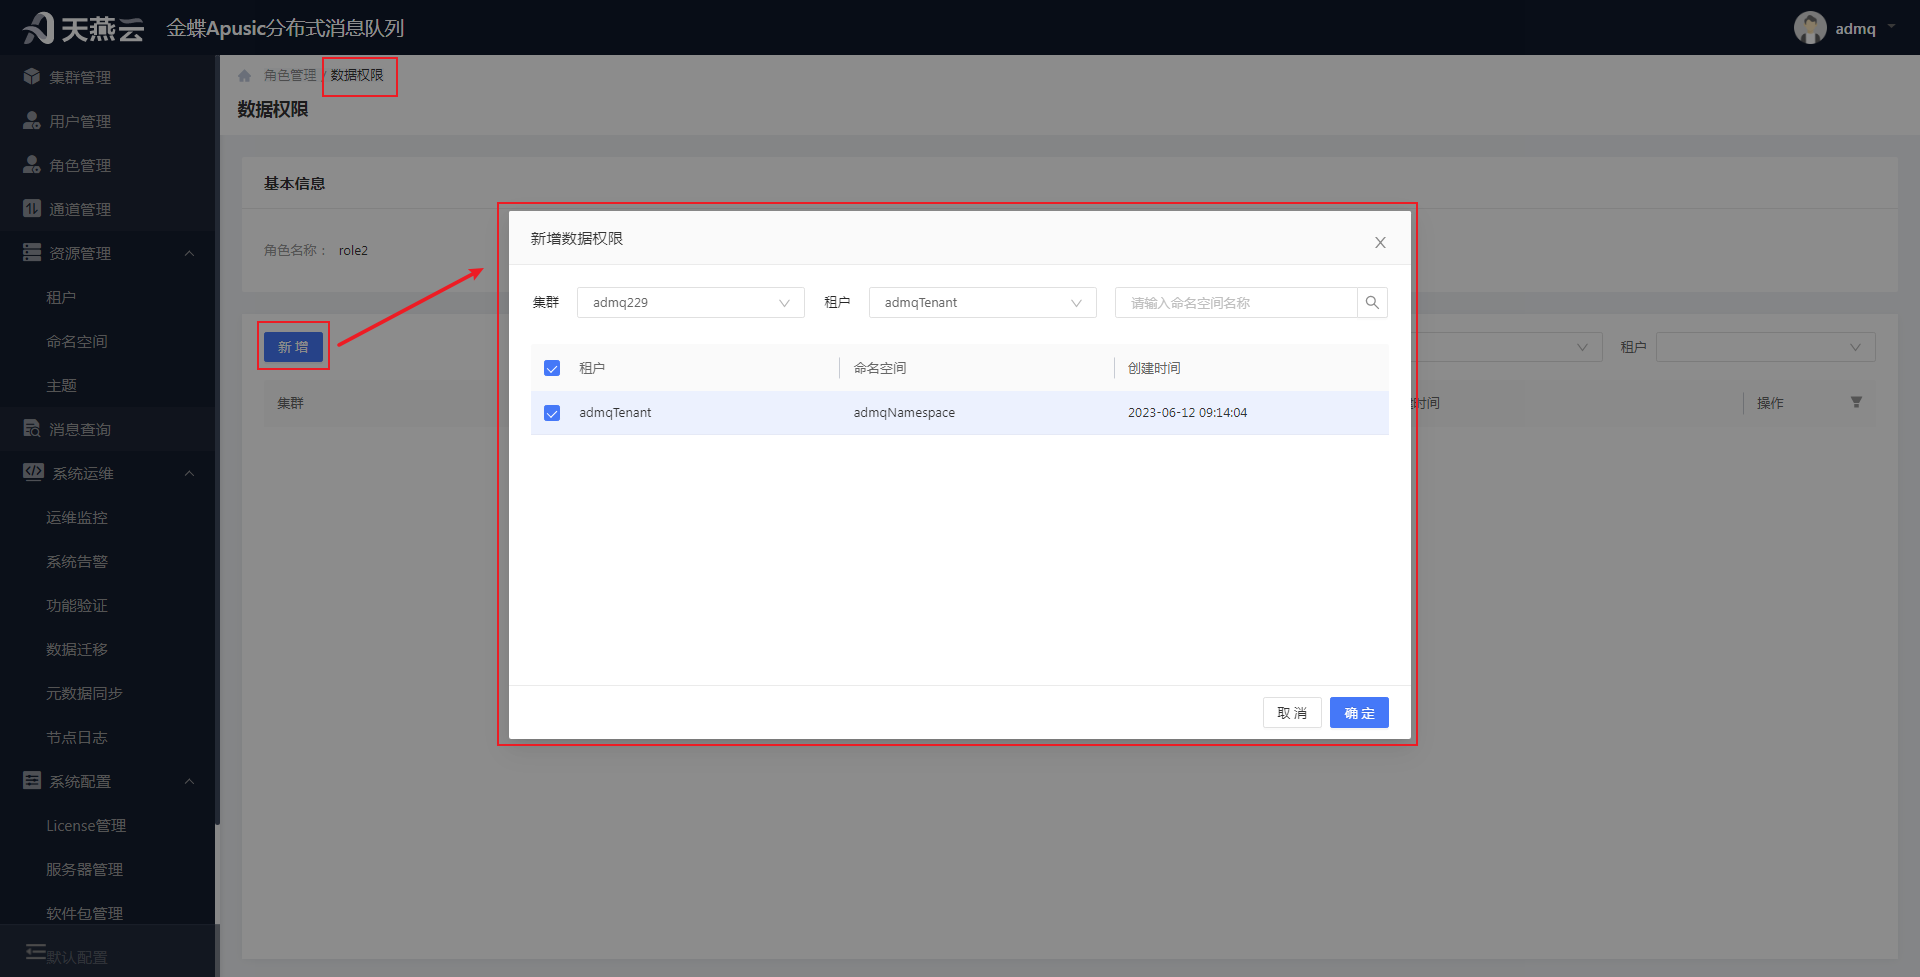
Task: Click the 操作 column header in background table
Action: coord(1770,403)
